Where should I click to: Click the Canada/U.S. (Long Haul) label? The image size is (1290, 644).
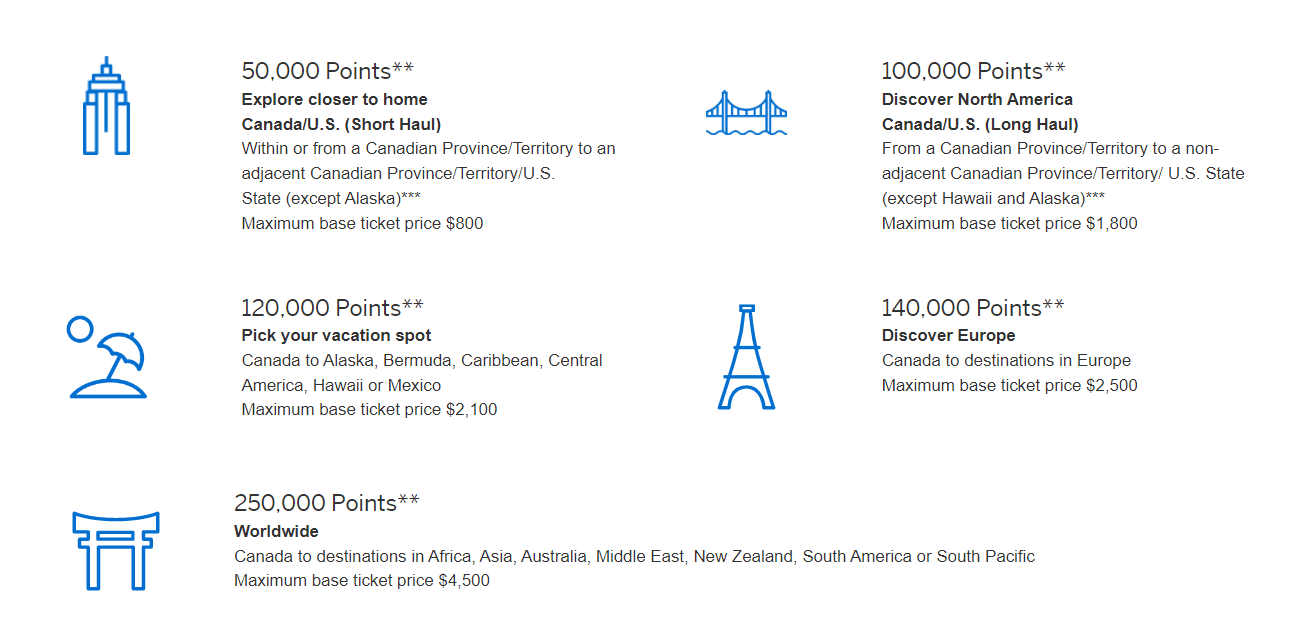click(980, 124)
